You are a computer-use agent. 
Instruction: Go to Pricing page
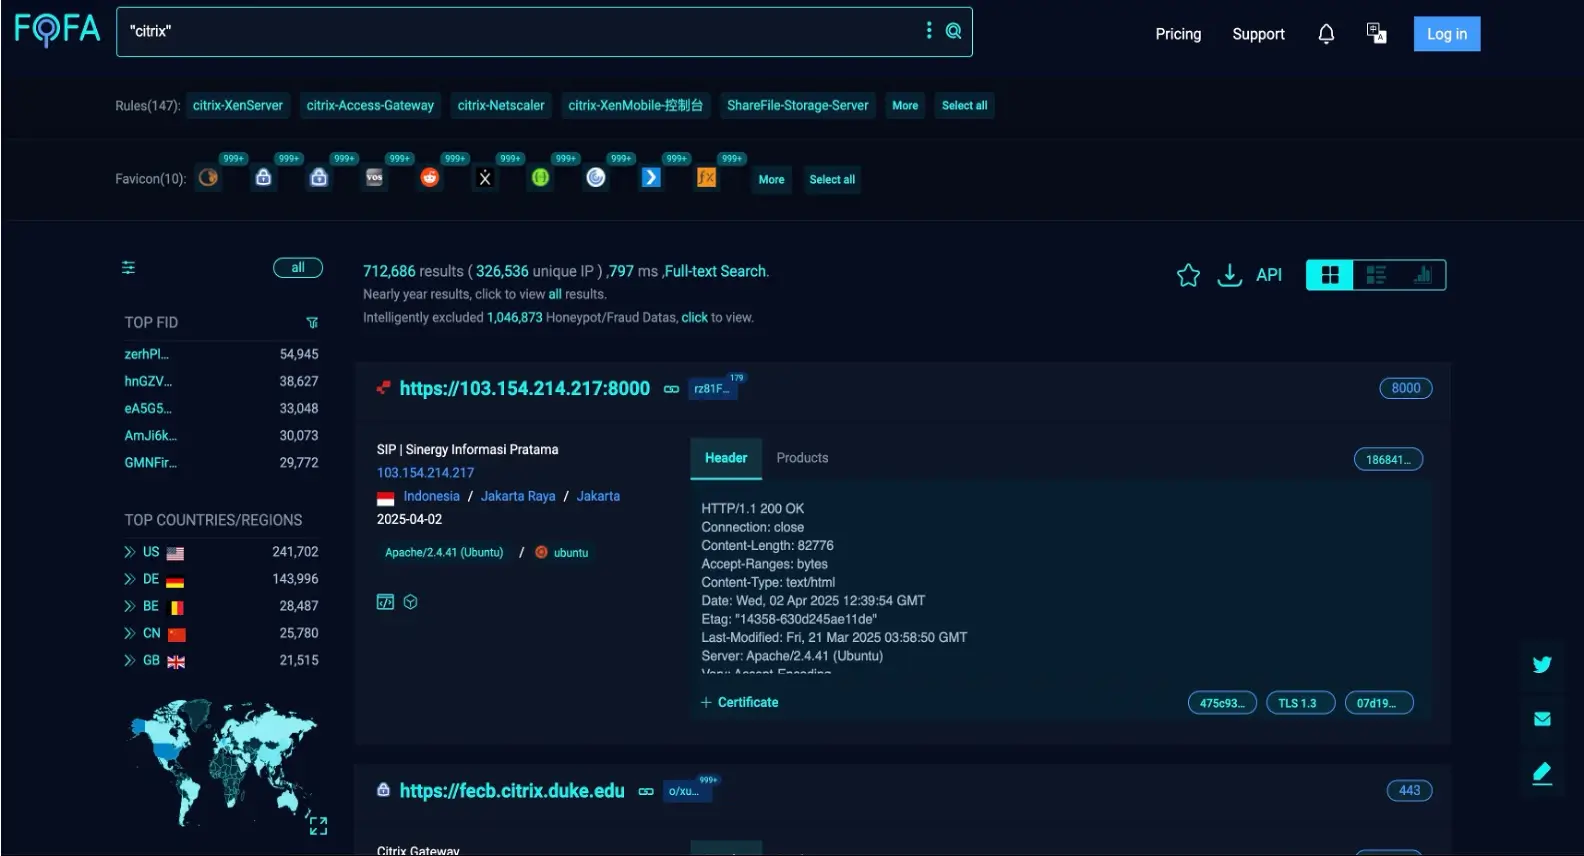(x=1178, y=34)
